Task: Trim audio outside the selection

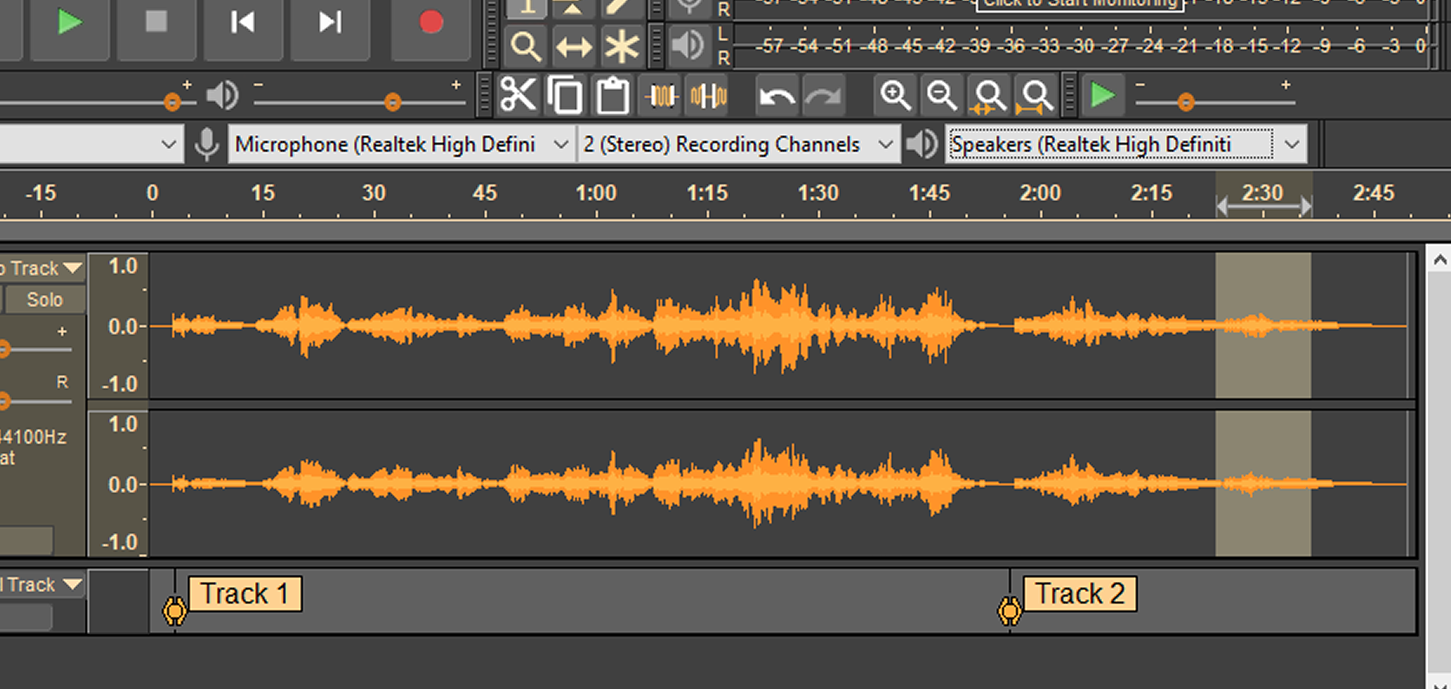Action: point(662,96)
